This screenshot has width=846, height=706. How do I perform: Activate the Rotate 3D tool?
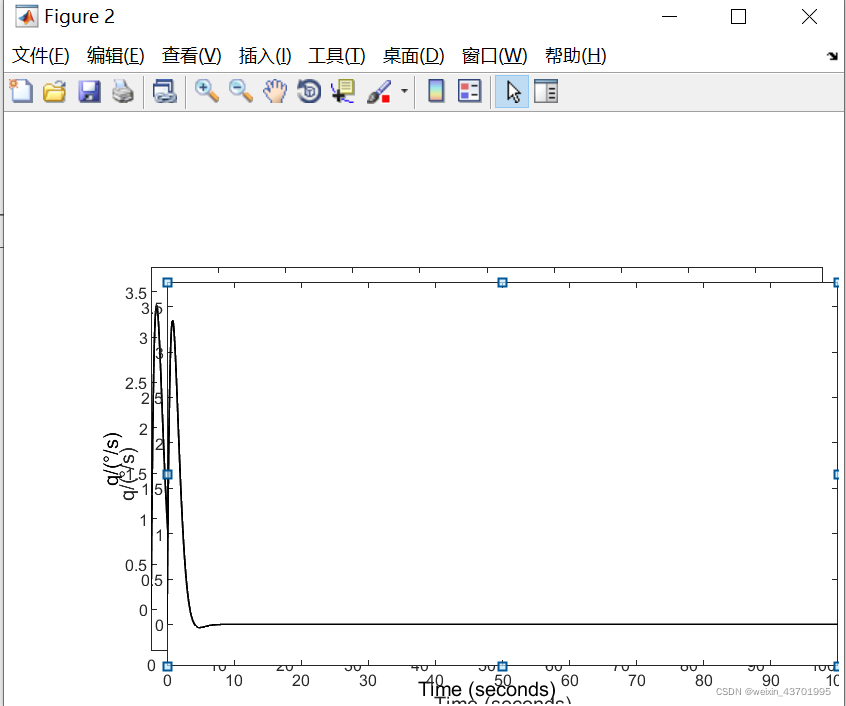pyautogui.click(x=309, y=91)
